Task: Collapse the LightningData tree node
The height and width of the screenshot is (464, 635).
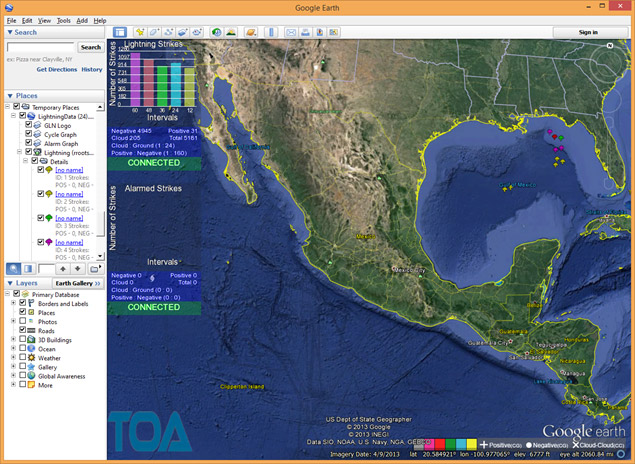Action: [13, 116]
